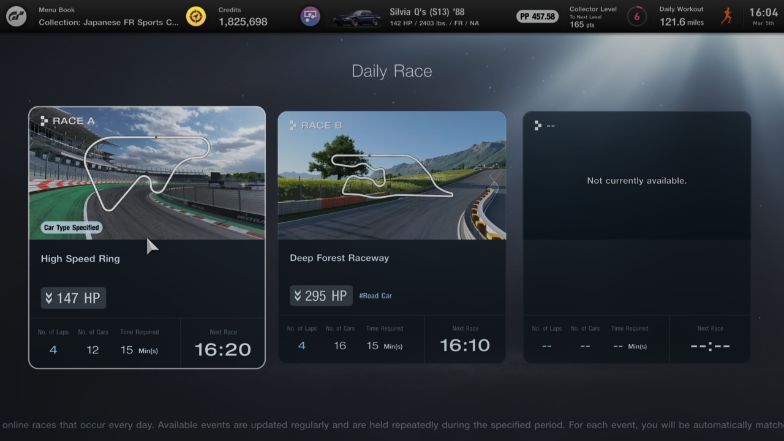Click the scrolling help text at bottom

[392, 425]
